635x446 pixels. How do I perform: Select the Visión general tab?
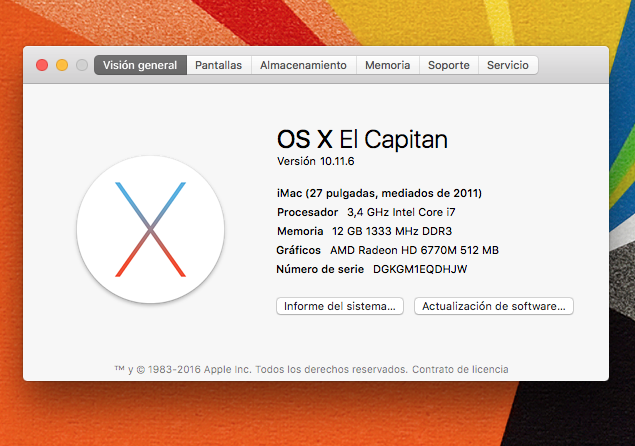140,65
